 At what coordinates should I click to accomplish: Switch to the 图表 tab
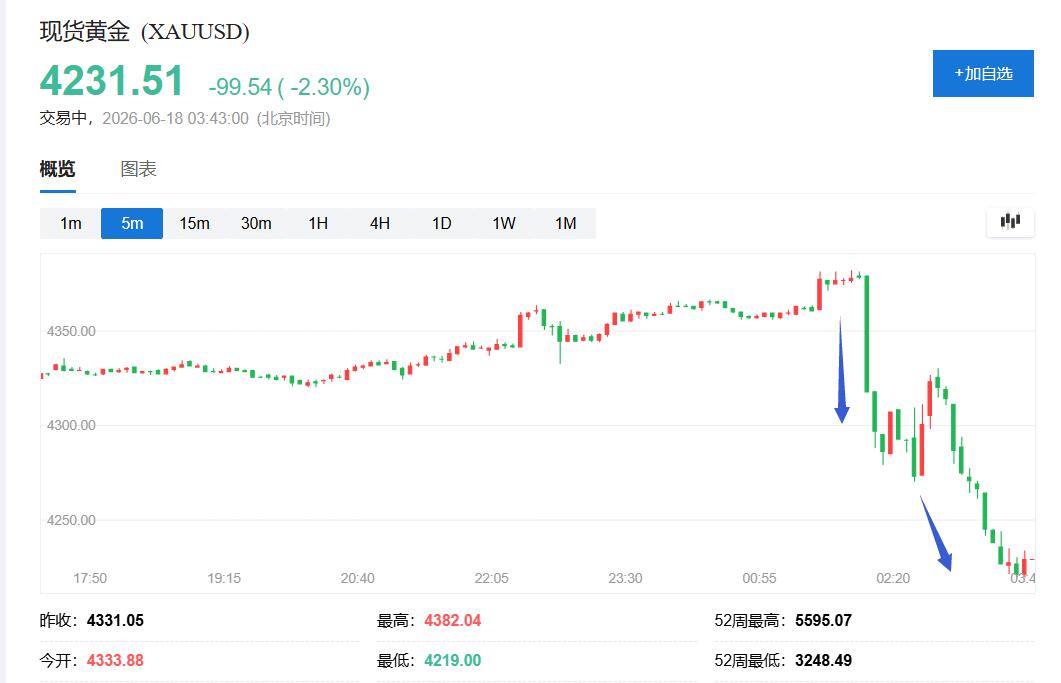point(138,169)
